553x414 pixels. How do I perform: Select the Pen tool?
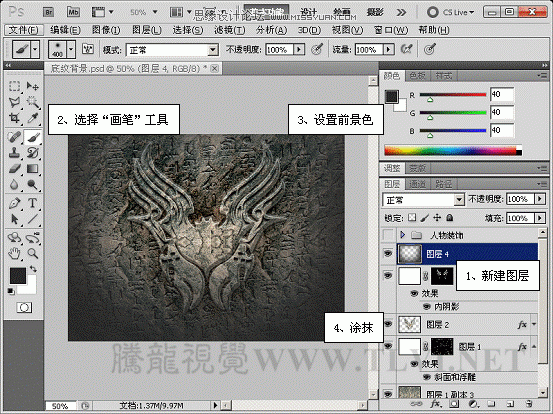pos(14,203)
